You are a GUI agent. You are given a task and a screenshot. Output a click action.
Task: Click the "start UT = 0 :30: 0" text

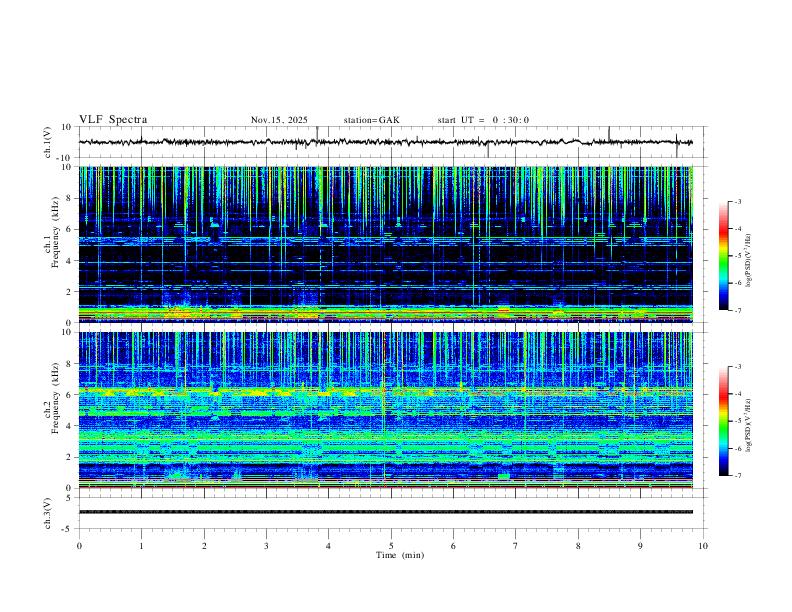483,120
